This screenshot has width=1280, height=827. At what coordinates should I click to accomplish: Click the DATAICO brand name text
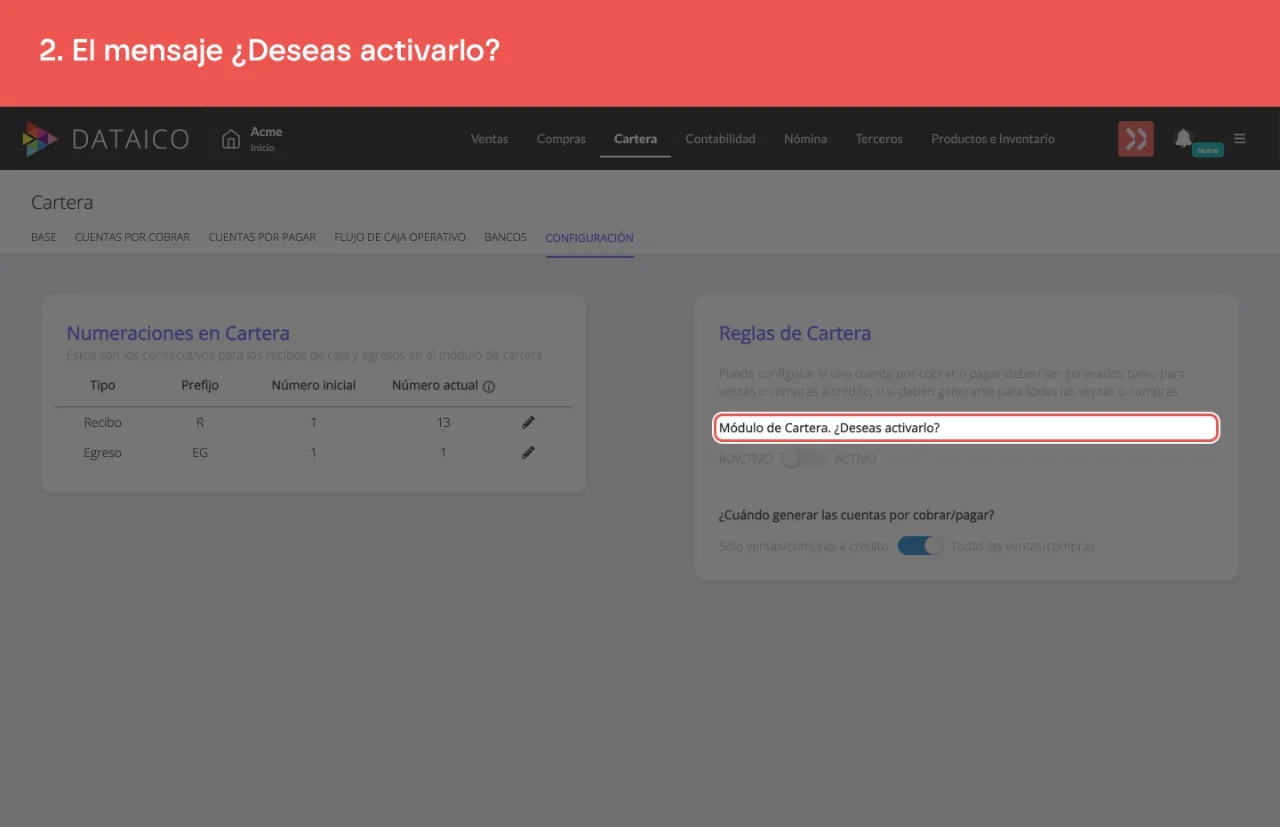pyautogui.click(x=130, y=139)
